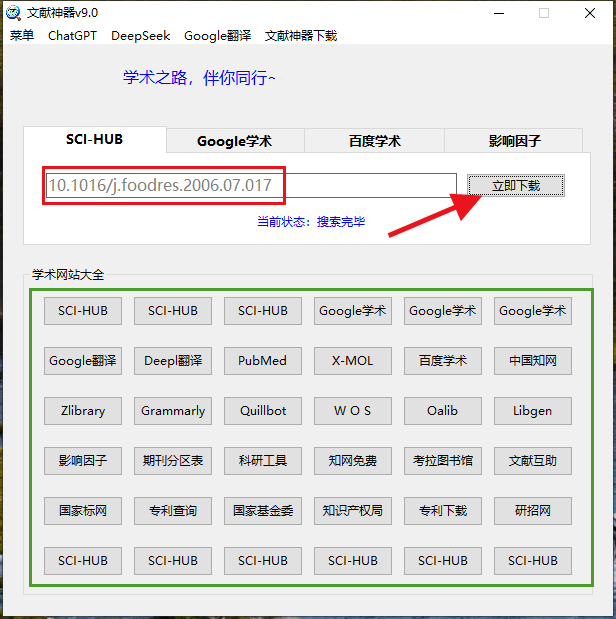Open the 国家基金委 button
Viewport: 616px width, 619px height.
pos(263,511)
